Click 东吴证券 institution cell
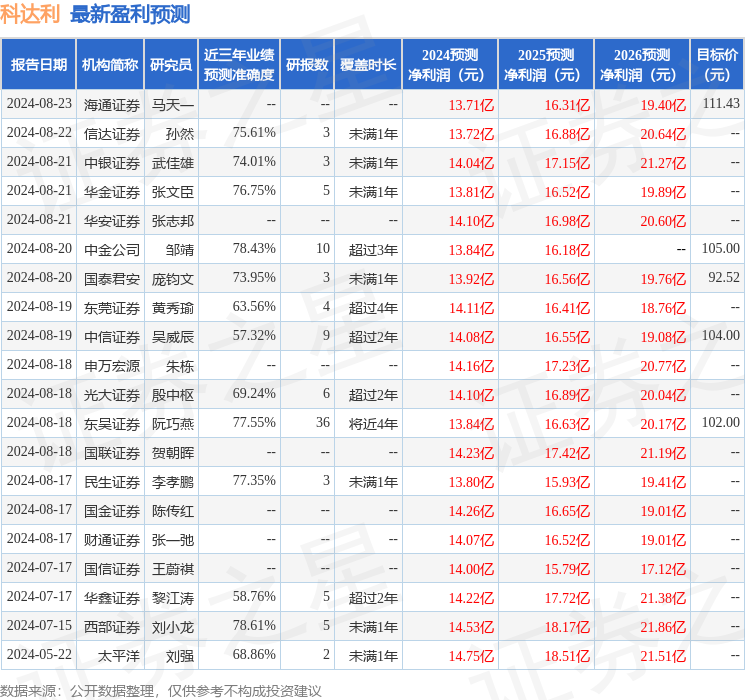 [112, 424]
